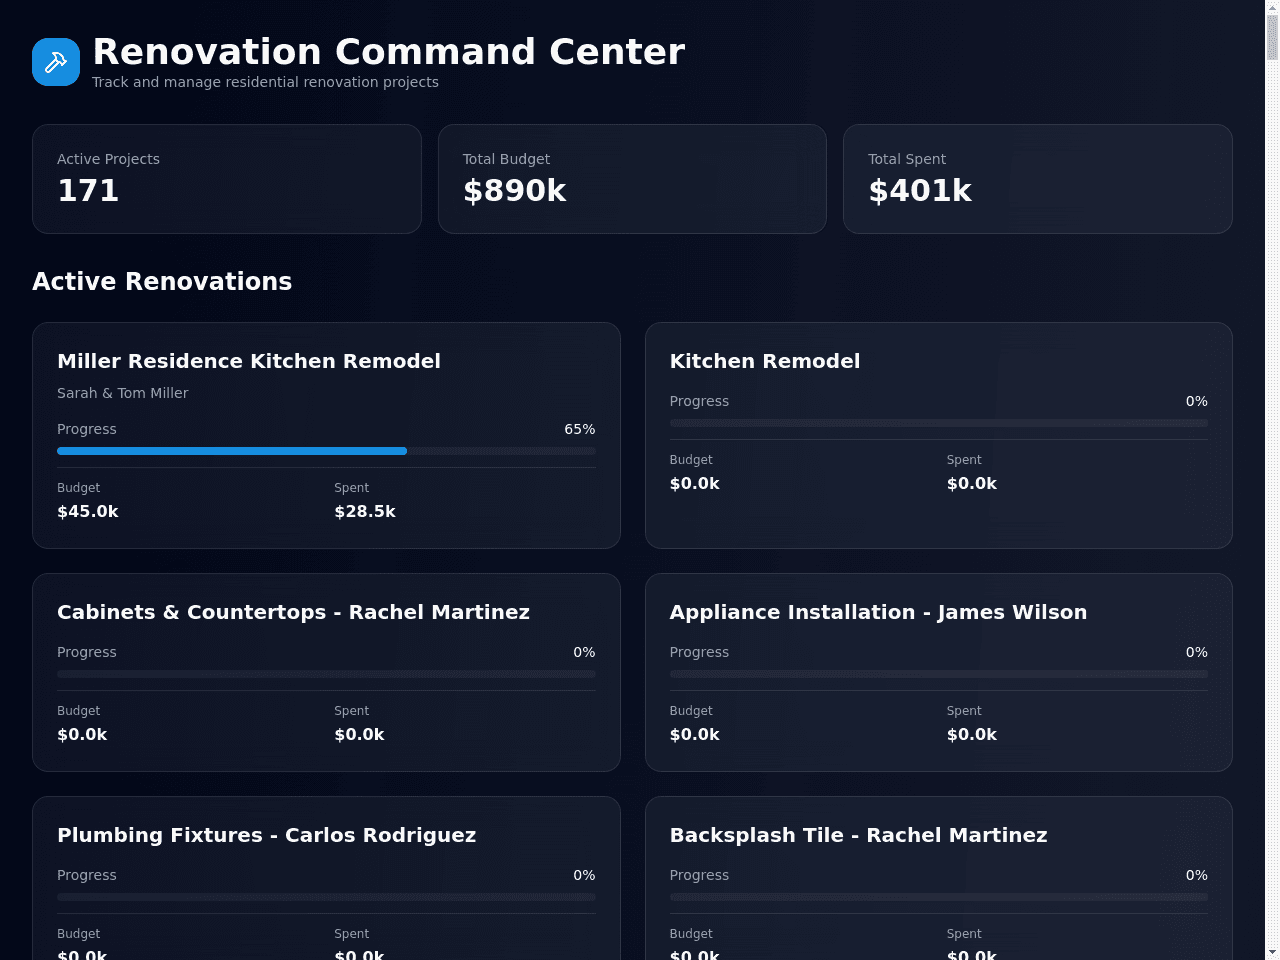Click the Miller Residence 65% progress bar

[x=326, y=451]
